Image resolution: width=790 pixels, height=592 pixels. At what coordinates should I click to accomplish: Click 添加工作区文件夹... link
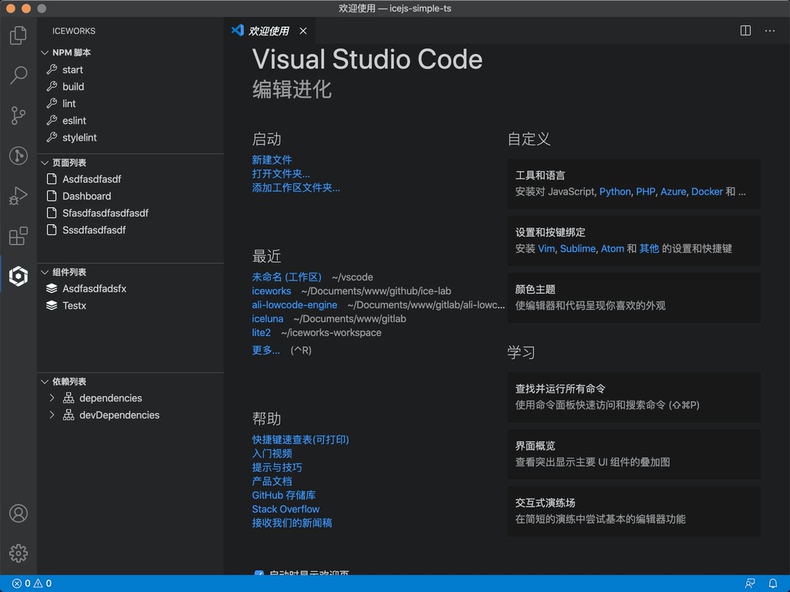point(296,188)
